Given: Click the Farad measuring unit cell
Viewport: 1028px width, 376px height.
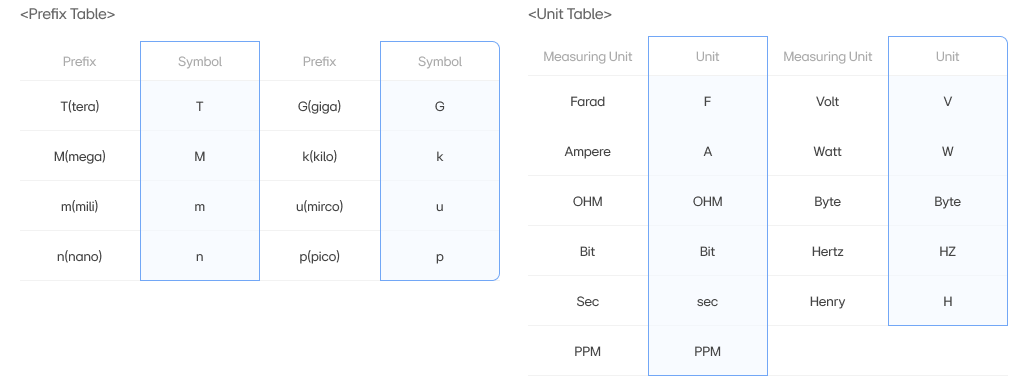Looking at the screenshot, I should point(587,102).
